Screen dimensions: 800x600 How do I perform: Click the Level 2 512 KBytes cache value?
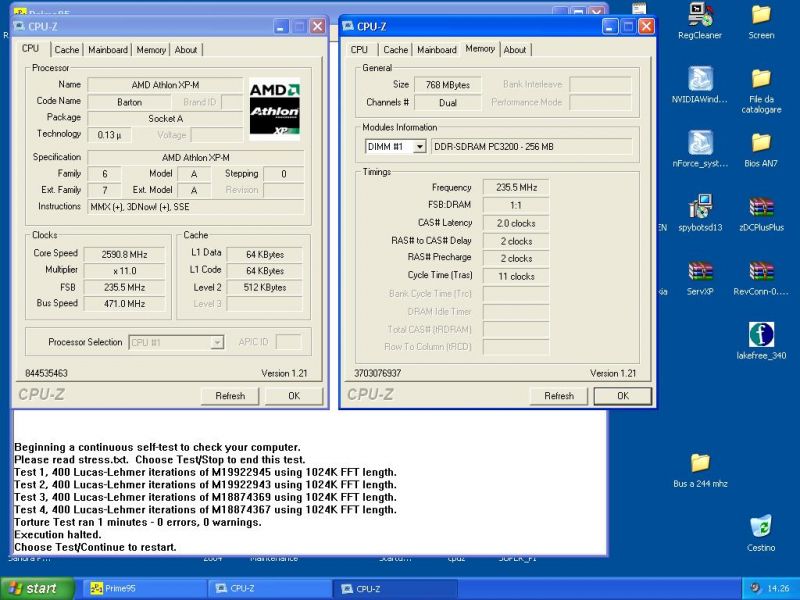tap(264, 287)
